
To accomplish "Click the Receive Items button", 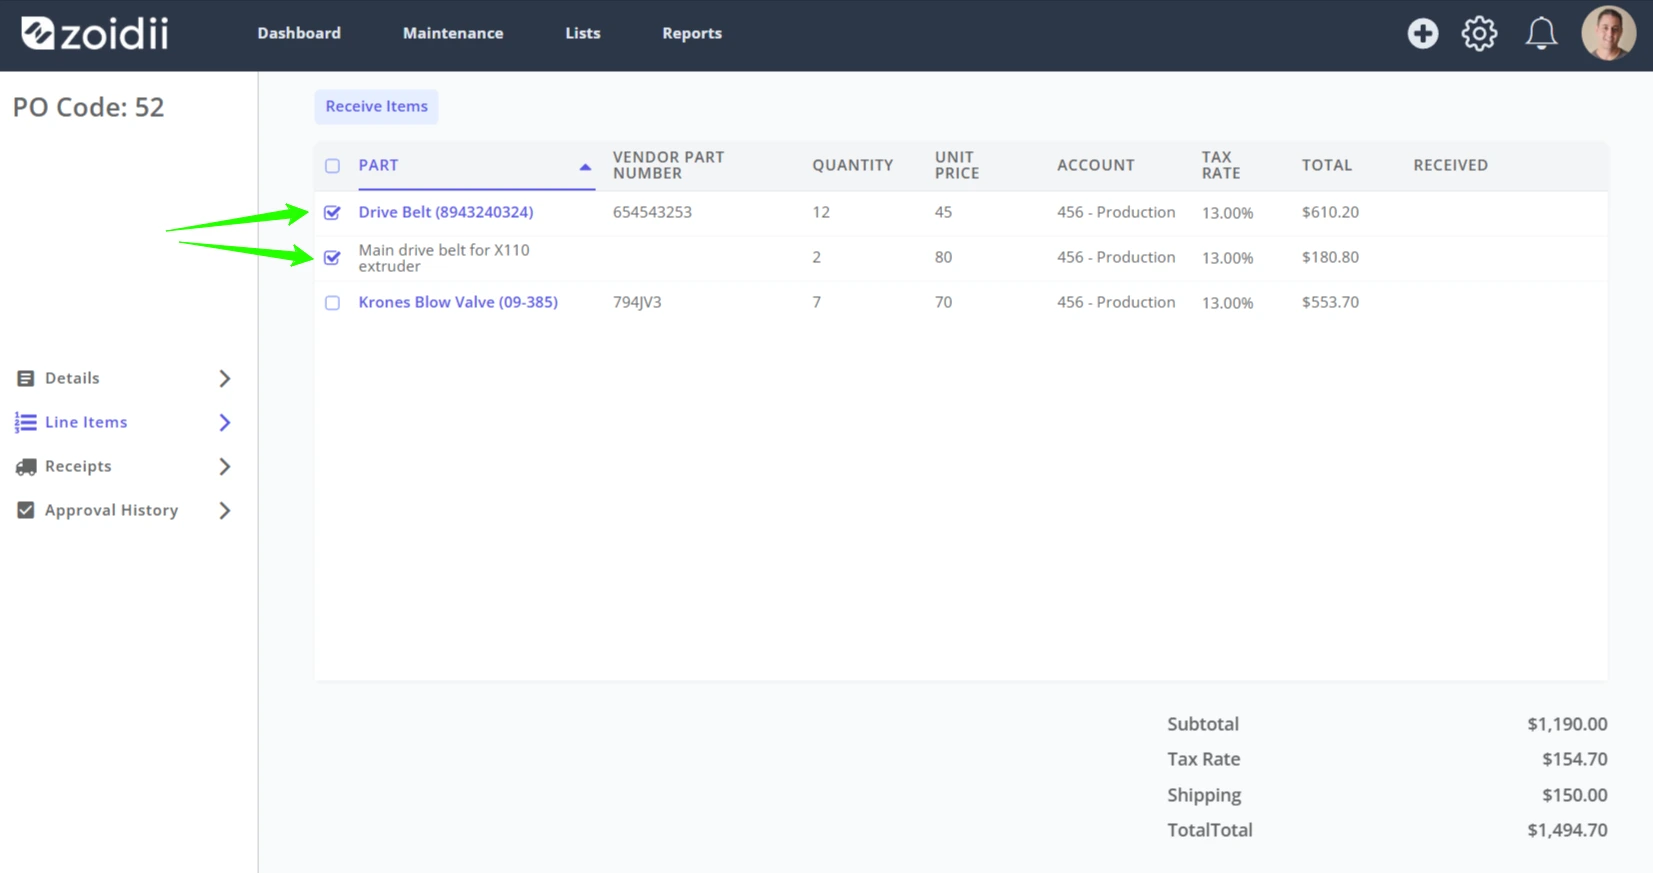I will coord(376,106).
